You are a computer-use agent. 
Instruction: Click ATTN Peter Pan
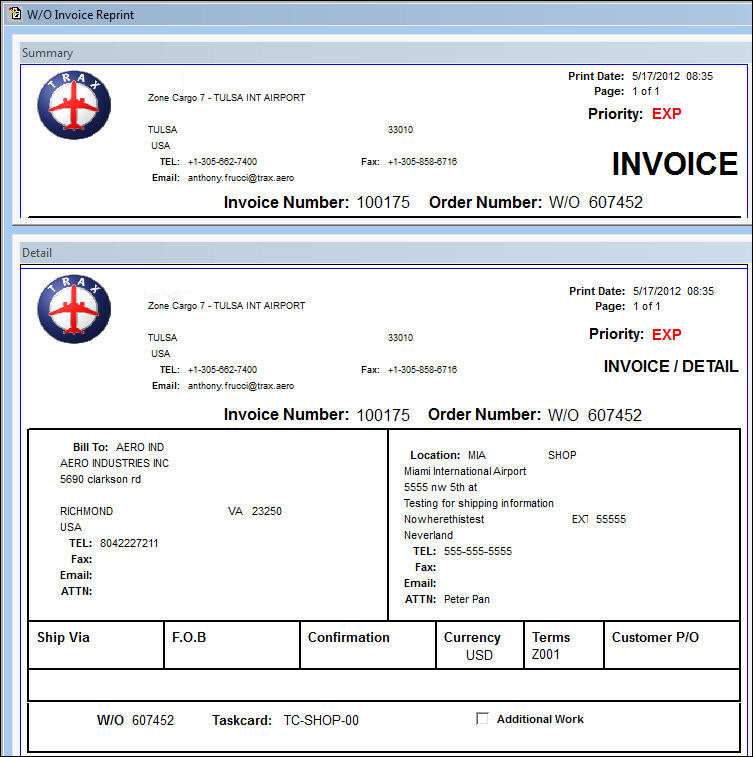(447, 599)
